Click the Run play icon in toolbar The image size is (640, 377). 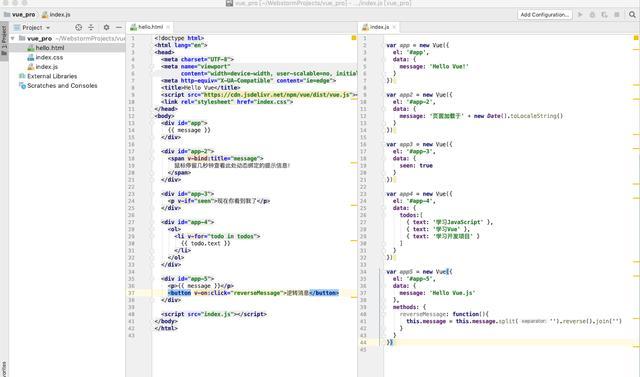[580, 15]
